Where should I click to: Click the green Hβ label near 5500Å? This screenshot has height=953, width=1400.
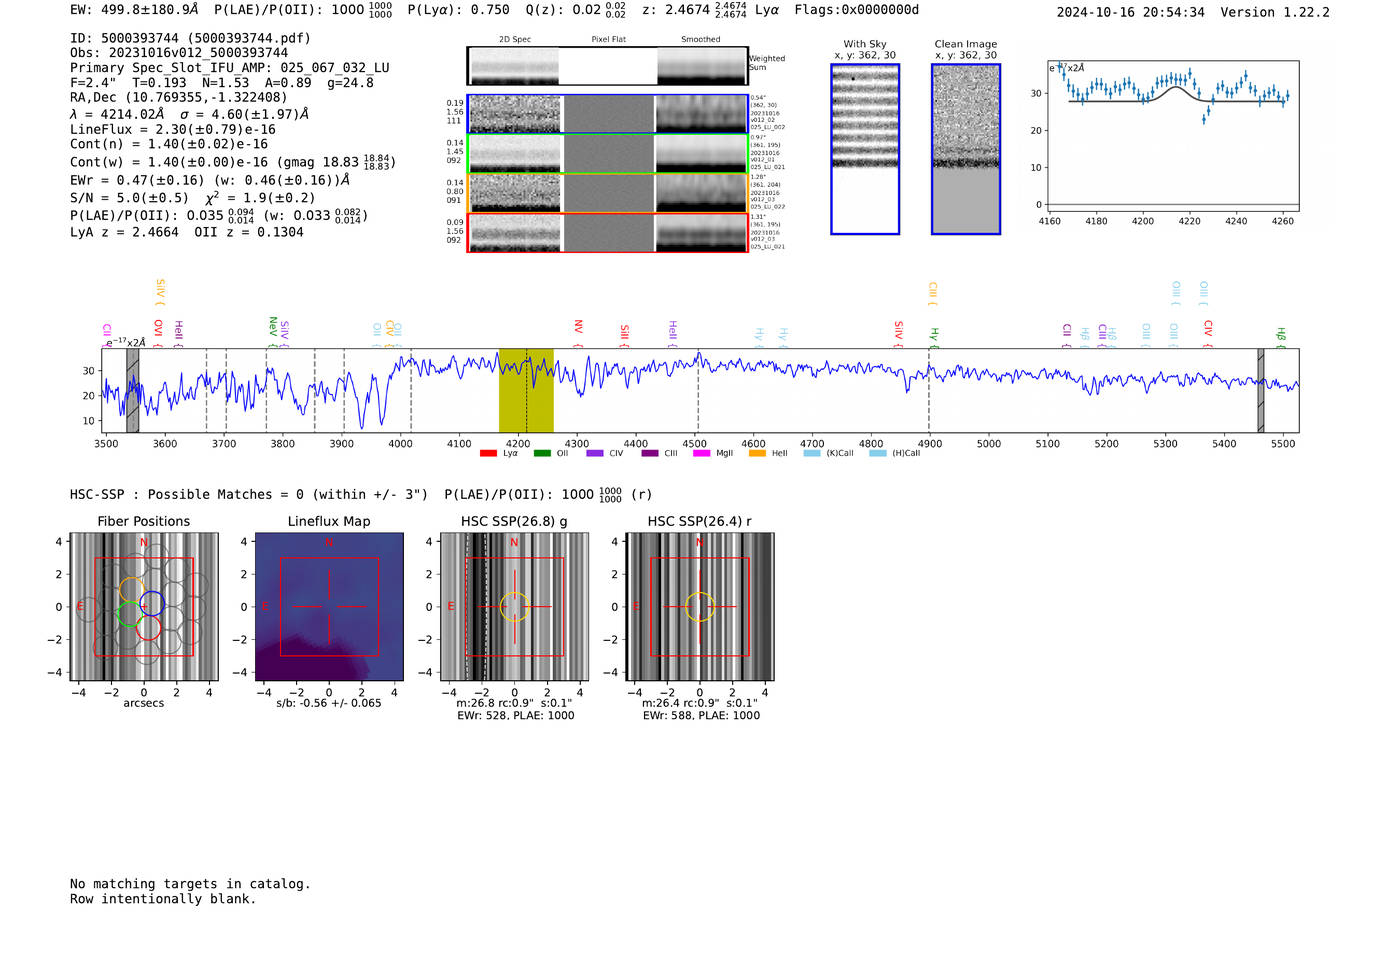(1281, 335)
